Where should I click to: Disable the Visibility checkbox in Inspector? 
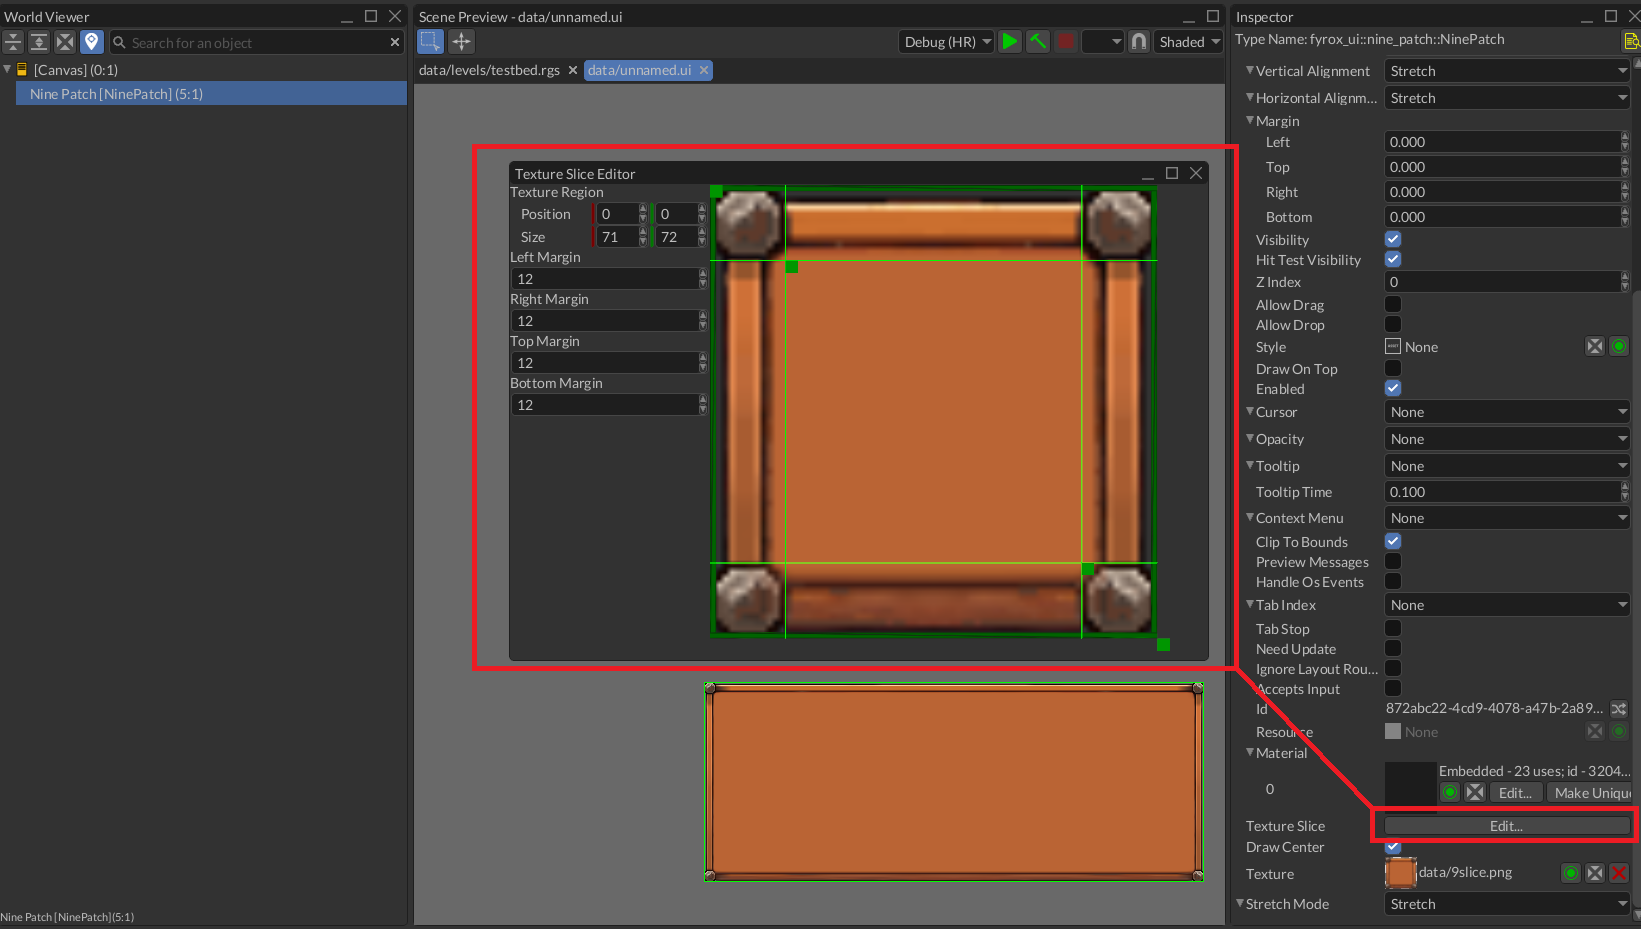tap(1392, 238)
